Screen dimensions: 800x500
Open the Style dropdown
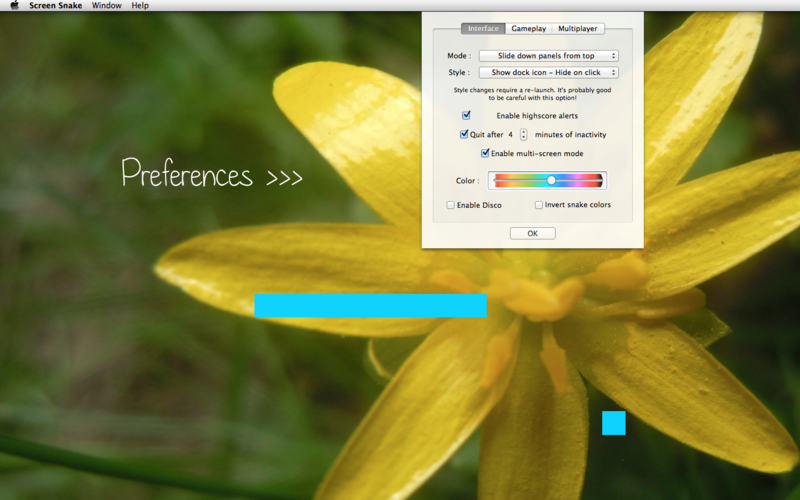[548, 73]
